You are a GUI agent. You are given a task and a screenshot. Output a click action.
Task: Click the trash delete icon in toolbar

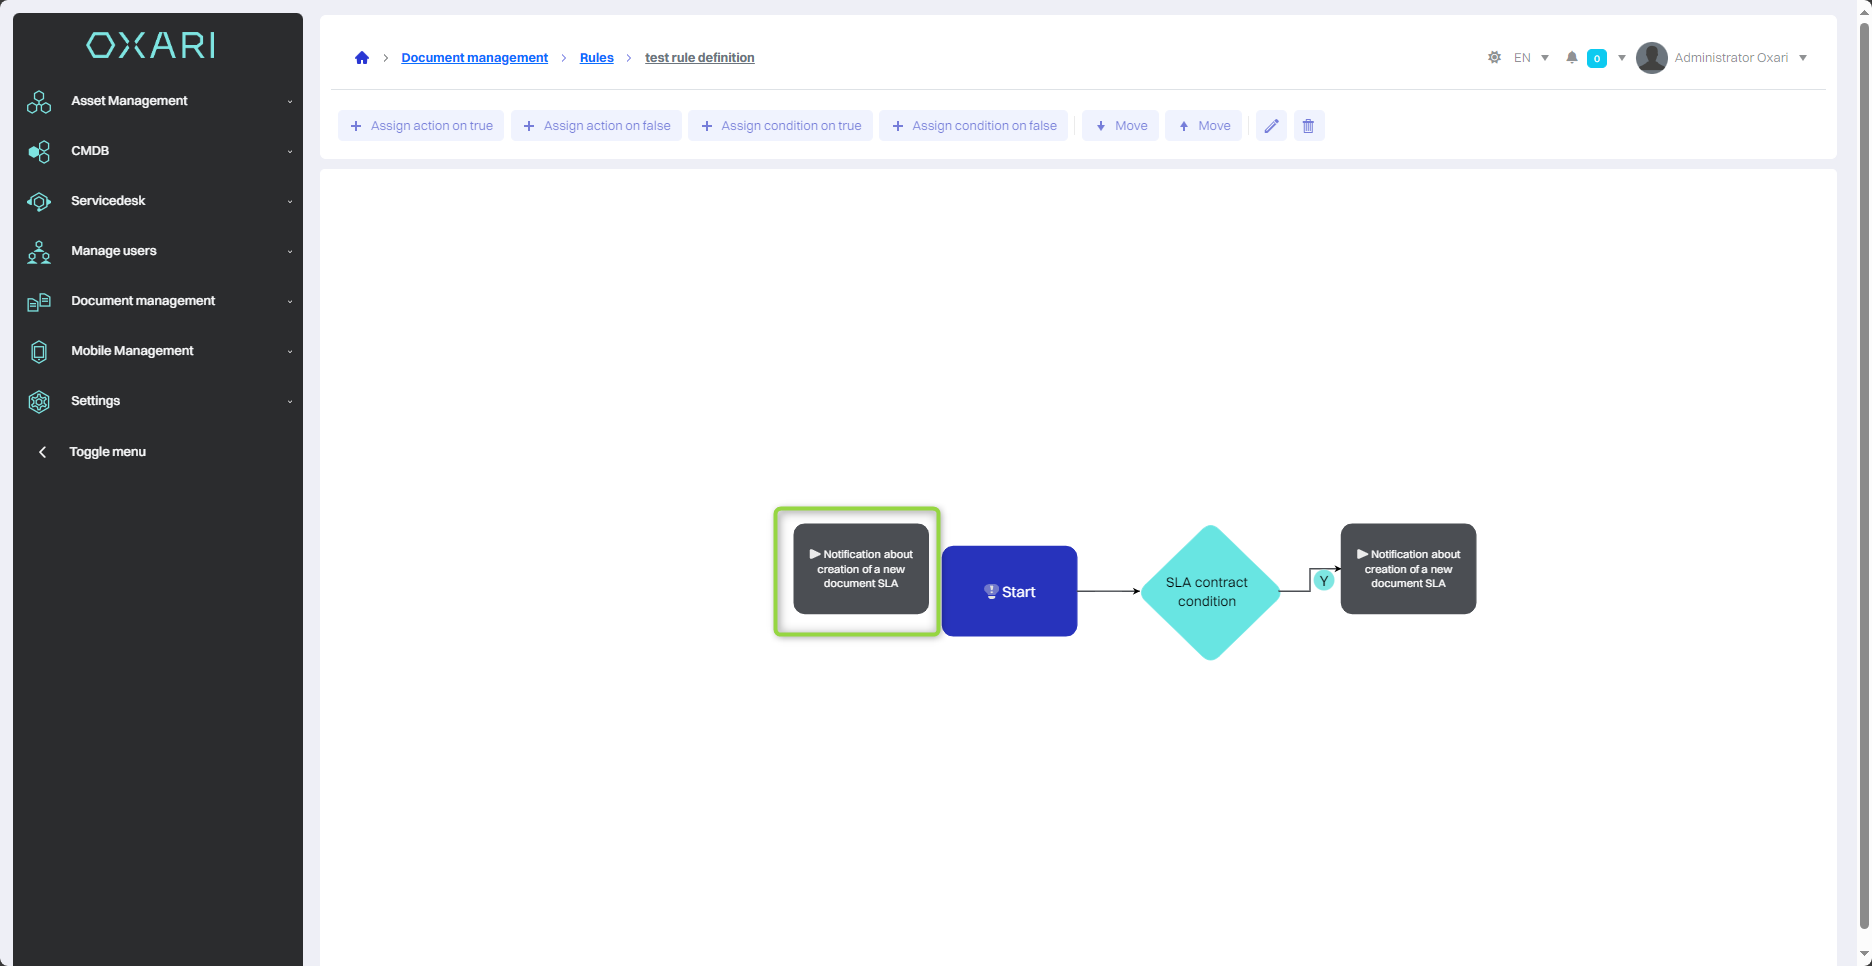(x=1308, y=126)
